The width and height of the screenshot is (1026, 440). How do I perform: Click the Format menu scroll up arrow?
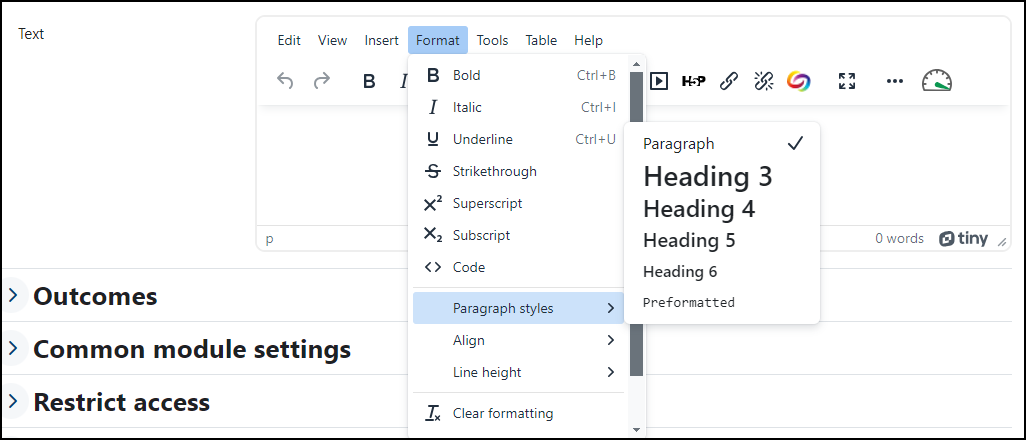pyautogui.click(x=636, y=64)
